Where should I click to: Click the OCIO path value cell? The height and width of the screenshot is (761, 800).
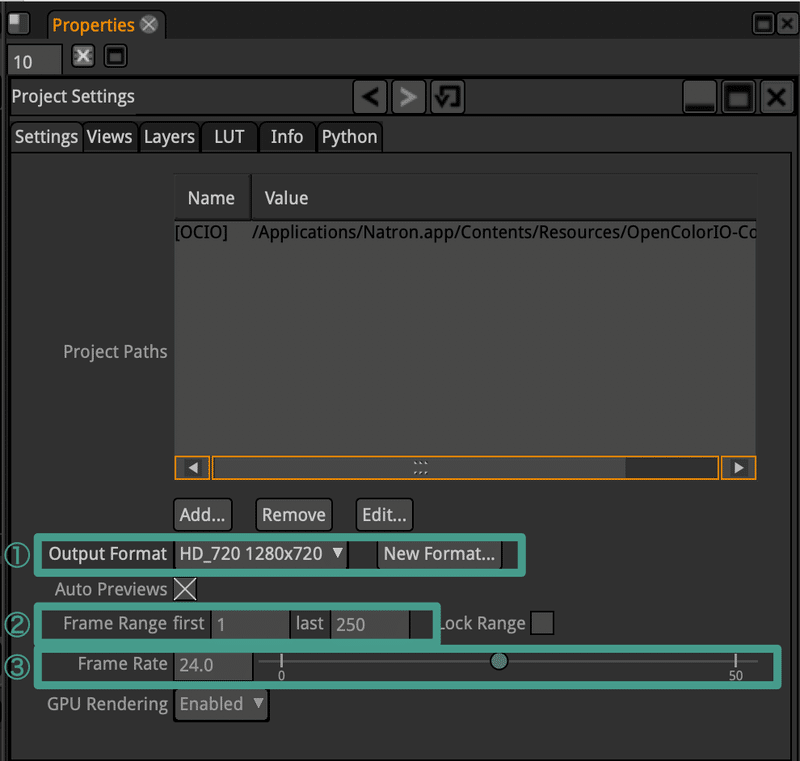[504, 232]
